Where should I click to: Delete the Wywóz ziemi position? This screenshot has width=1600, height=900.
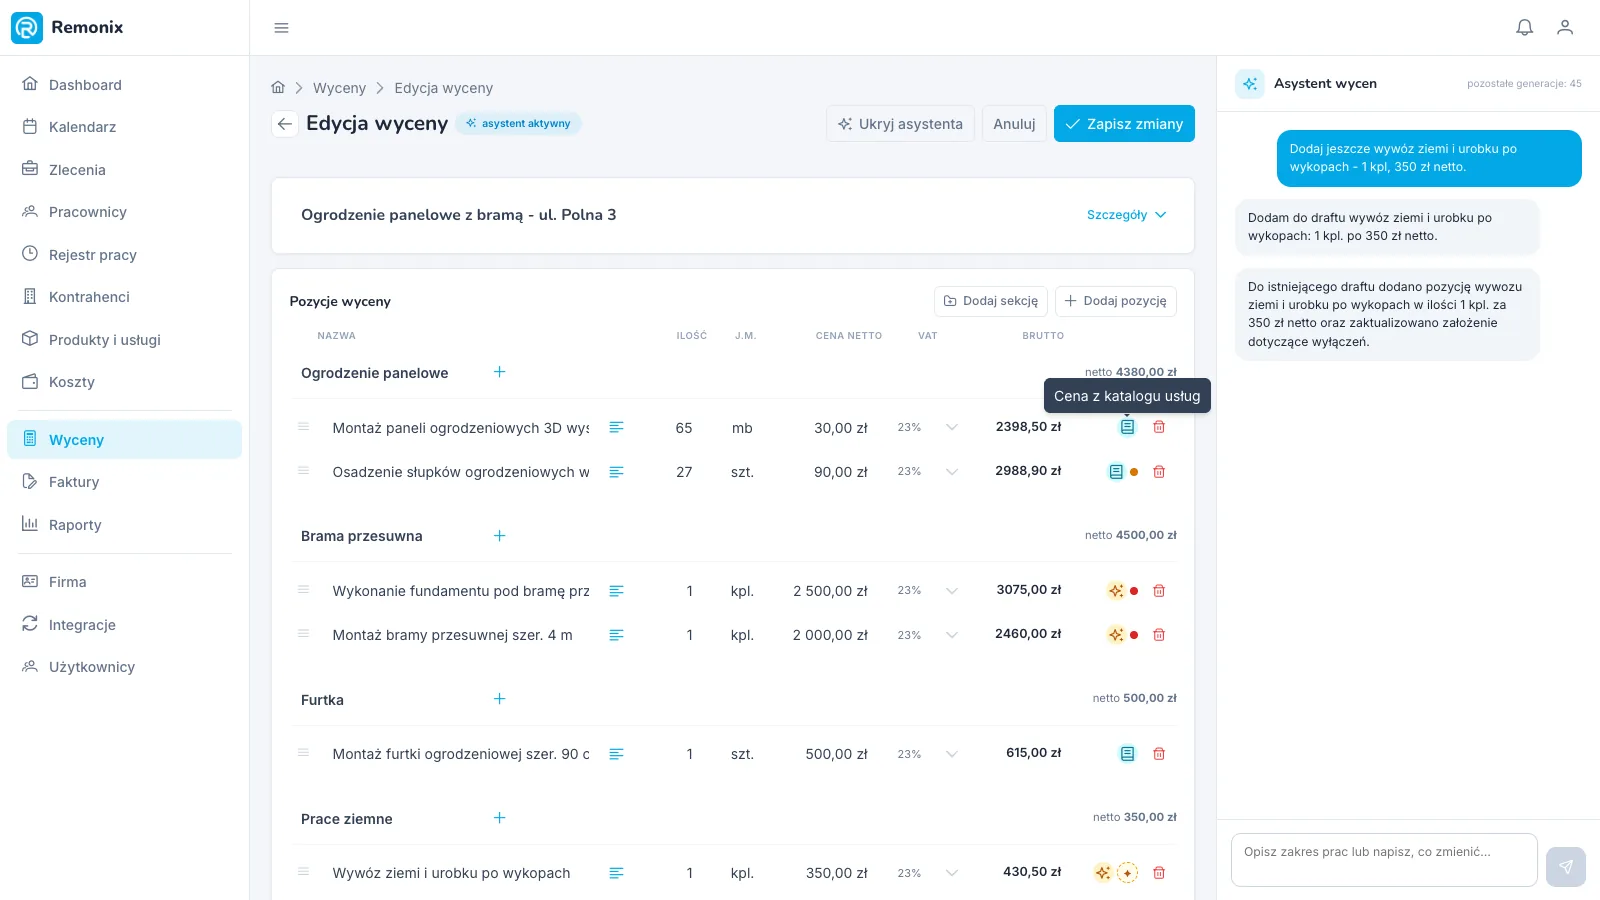point(1159,873)
